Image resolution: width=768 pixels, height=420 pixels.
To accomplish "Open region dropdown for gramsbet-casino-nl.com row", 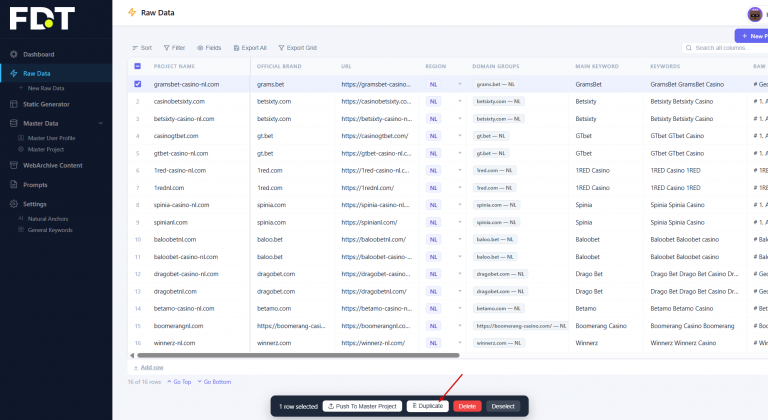I will pos(459,84).
